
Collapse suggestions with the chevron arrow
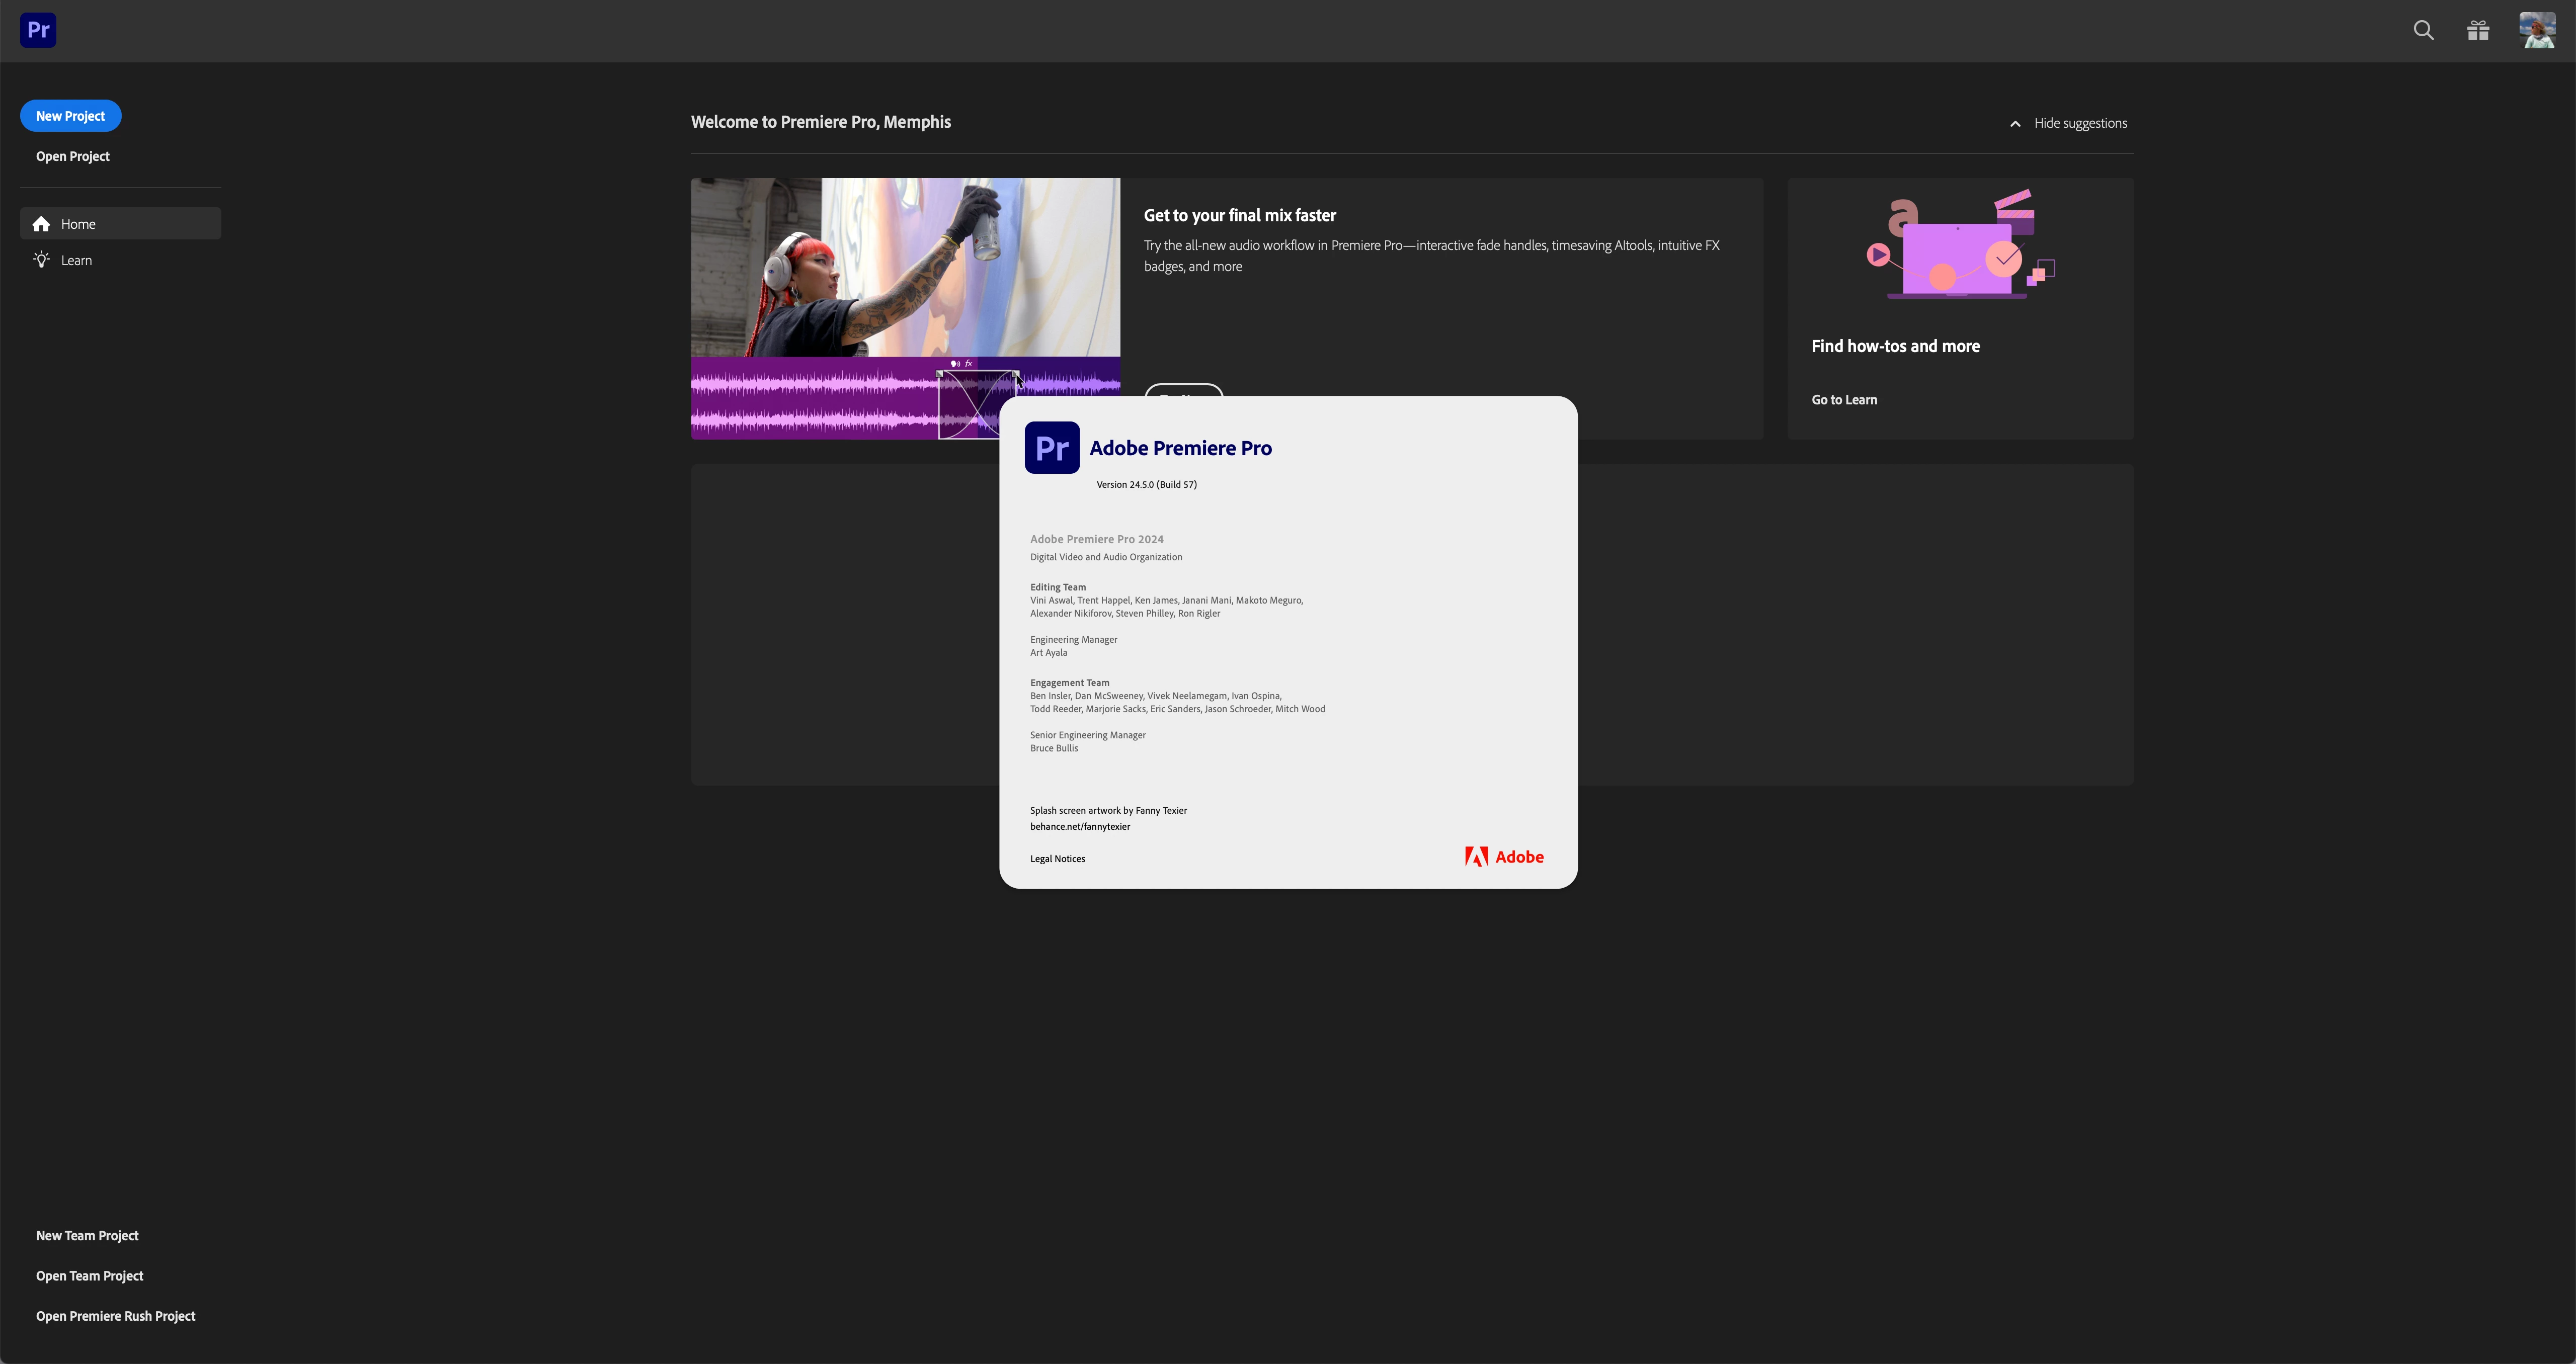click(2015, 124)
